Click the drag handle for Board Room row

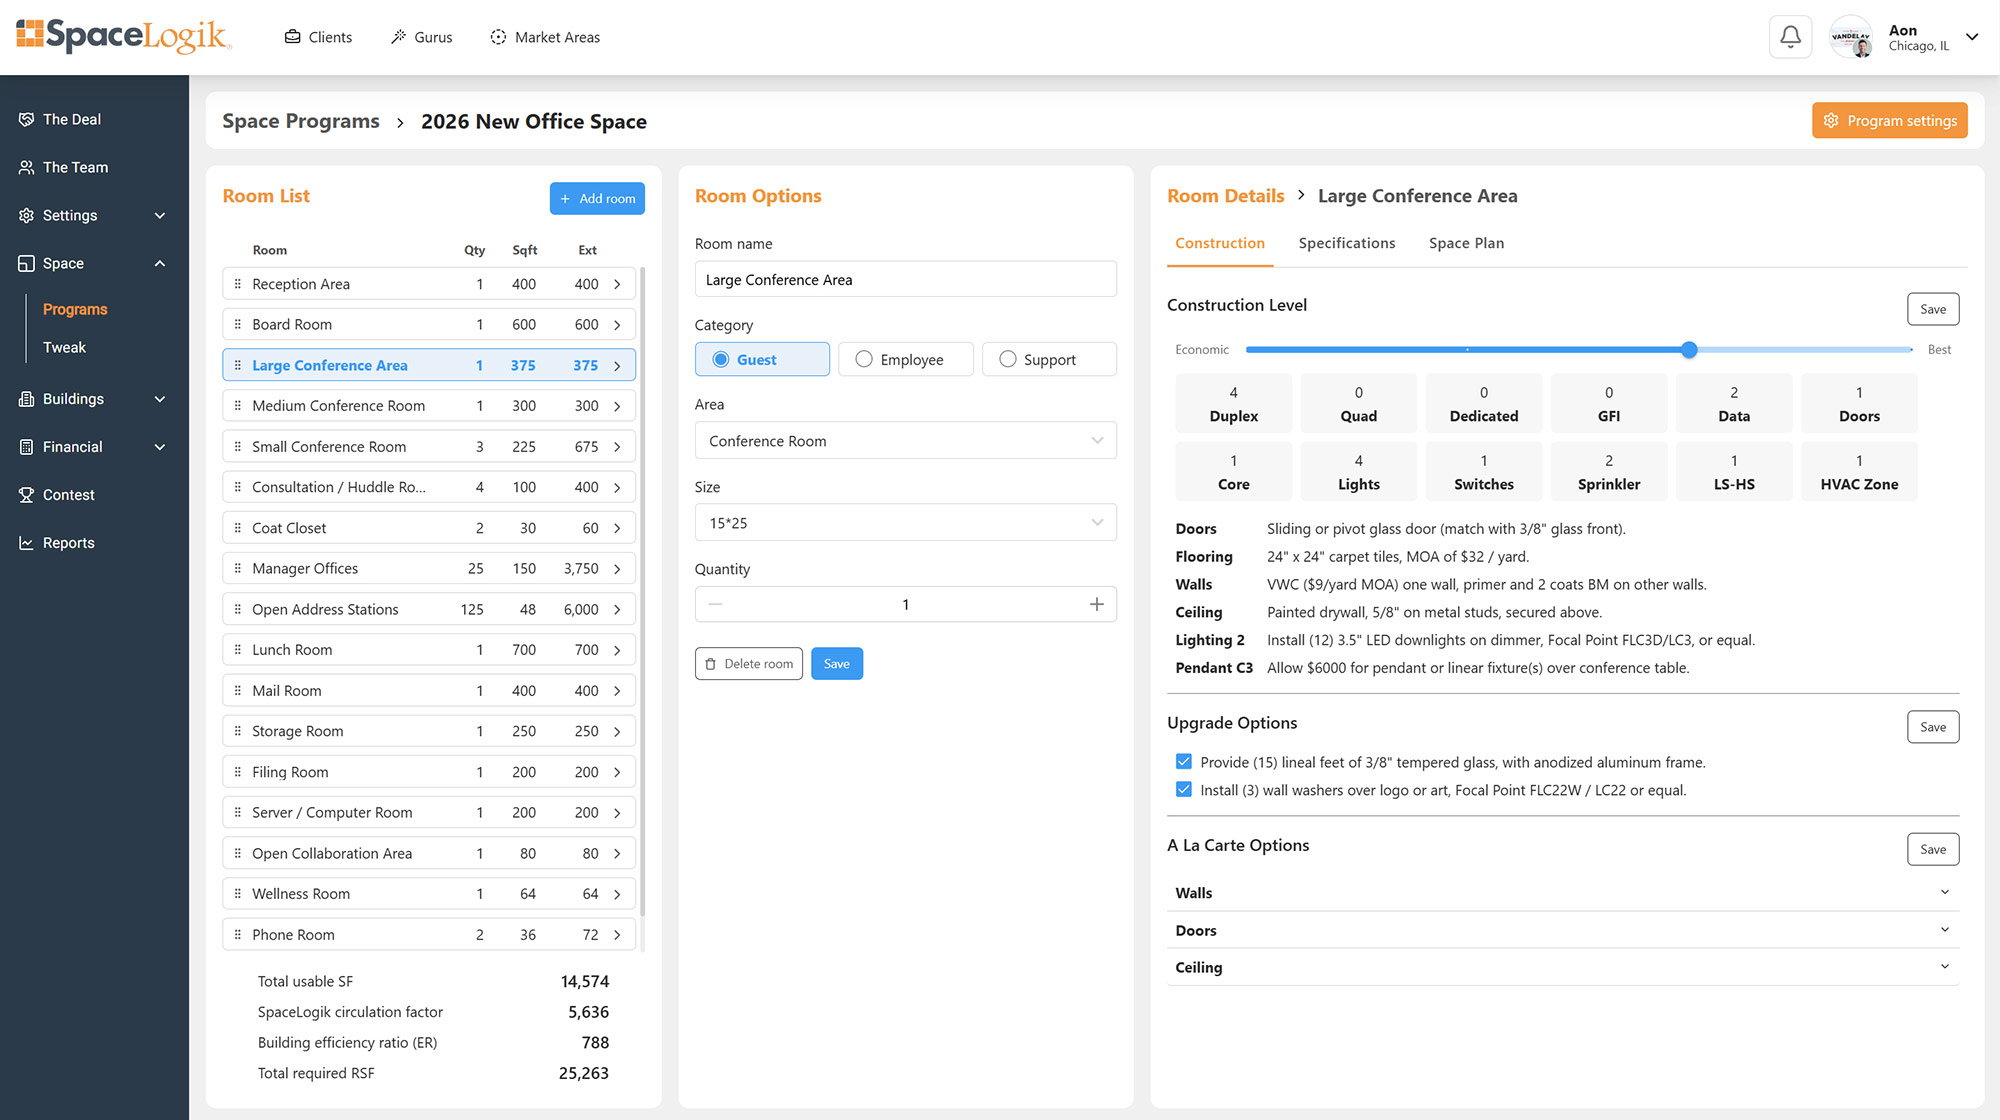pyautogui.click(x=237, y=325)
